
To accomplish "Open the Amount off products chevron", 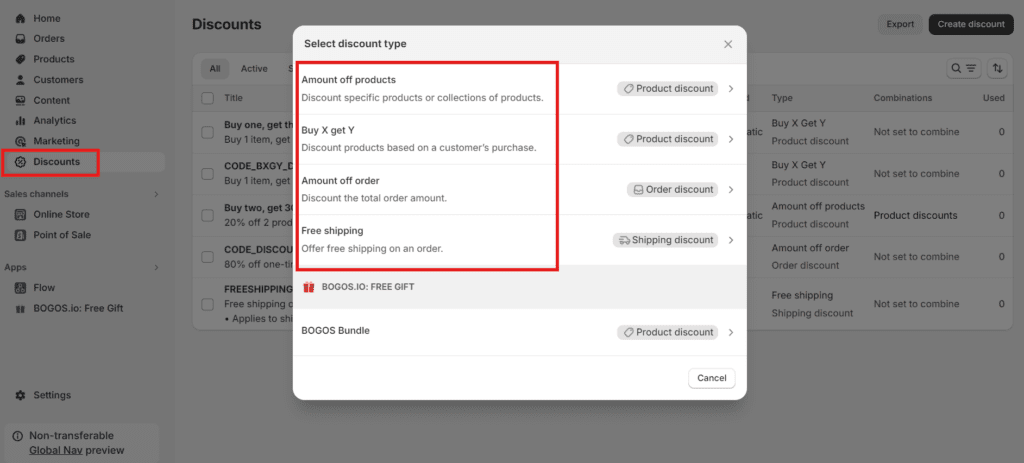I will click(x=731, y=89).
